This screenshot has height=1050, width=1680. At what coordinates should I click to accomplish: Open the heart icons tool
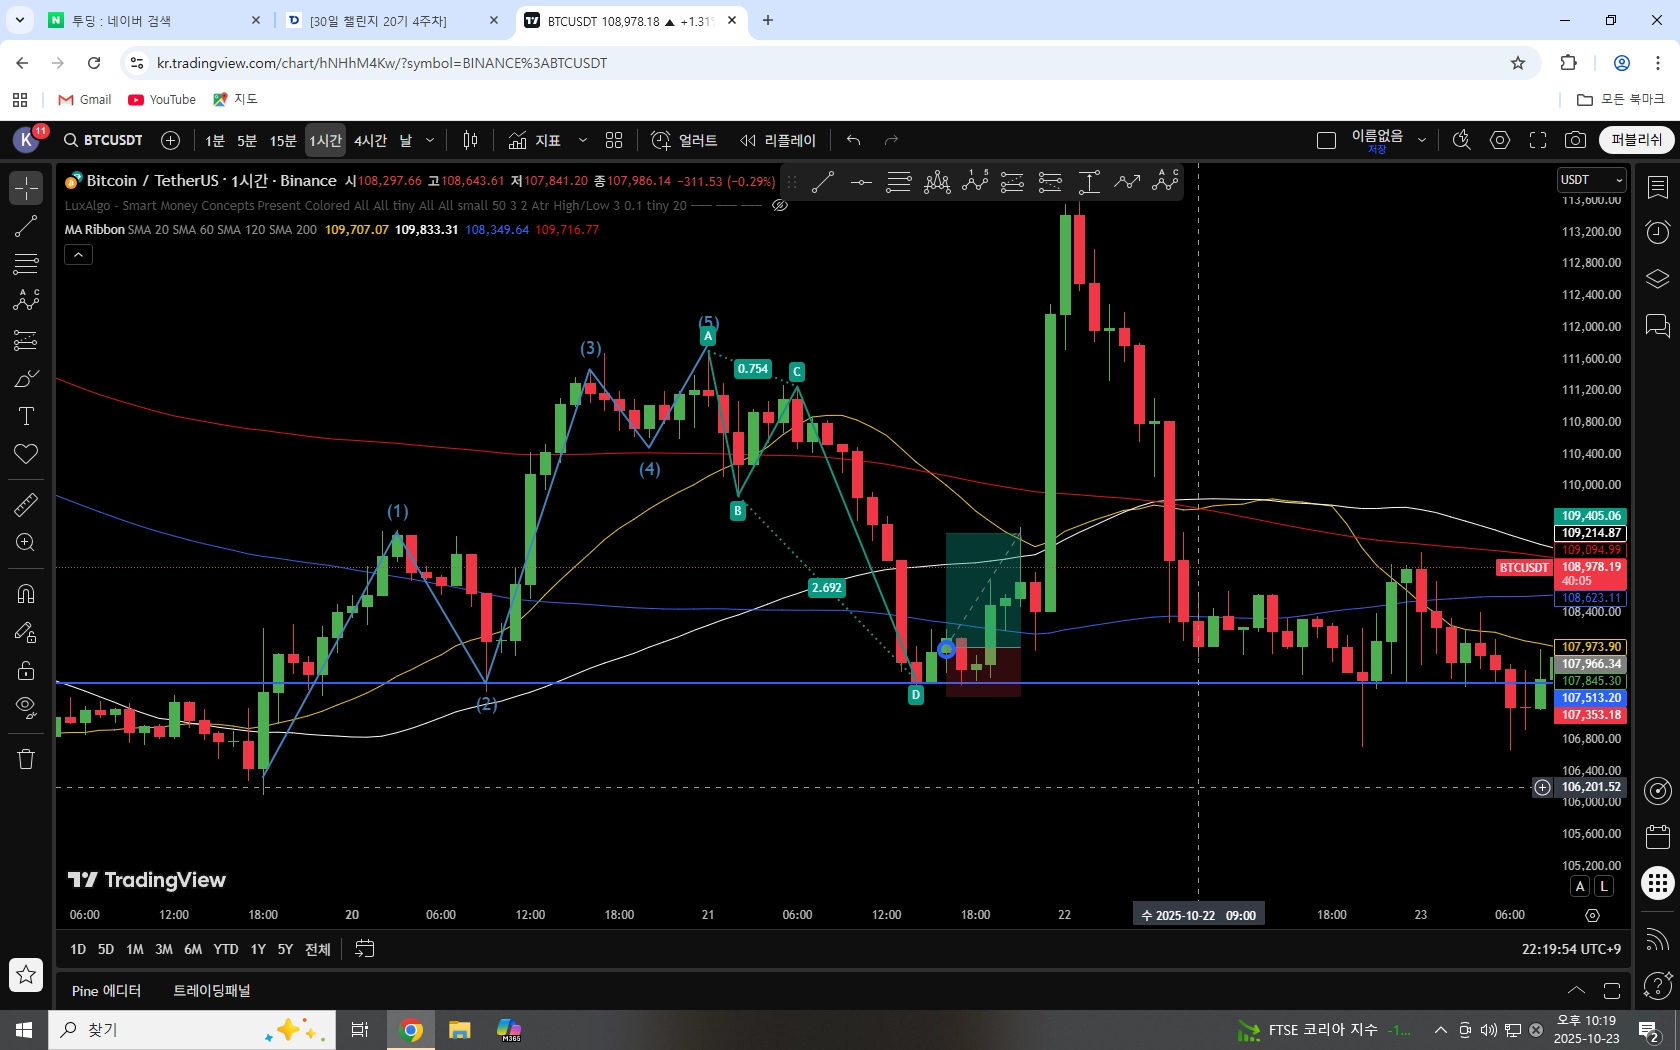[x=26, y=455]
